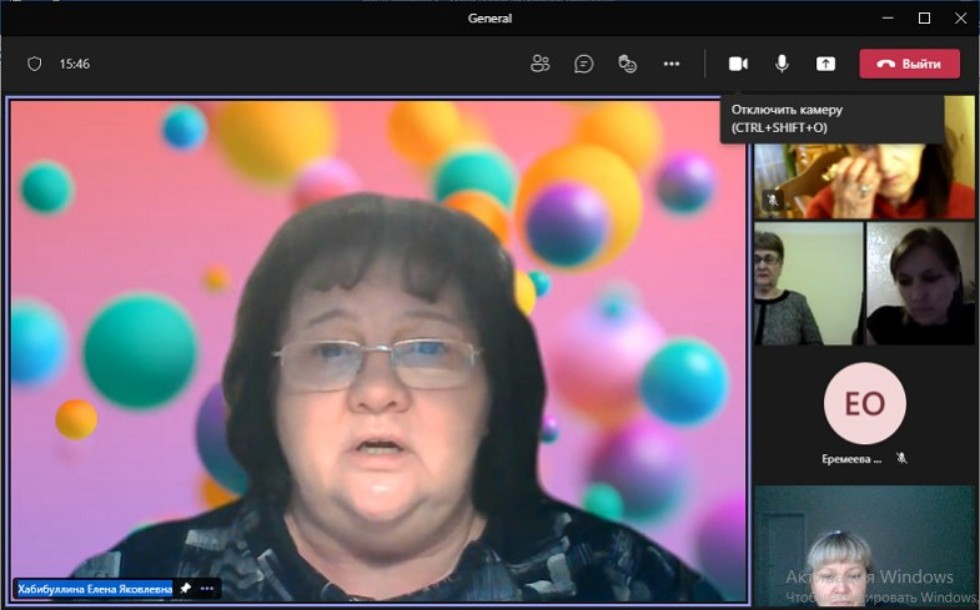Turn off the camera

(x=738, y=64)
